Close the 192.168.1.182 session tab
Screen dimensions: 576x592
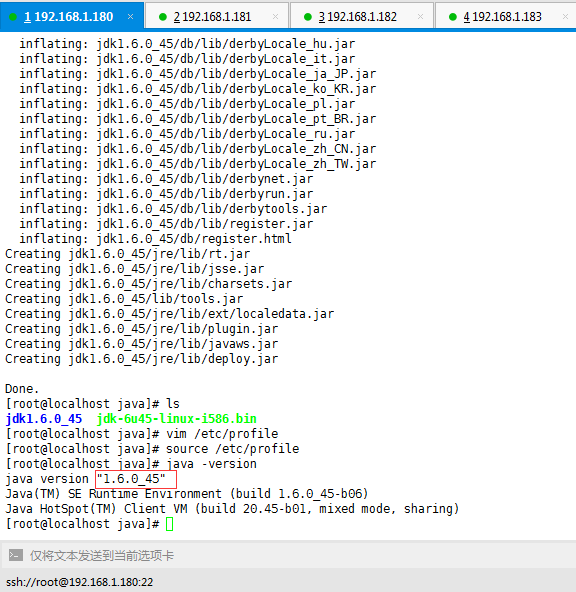420,17
